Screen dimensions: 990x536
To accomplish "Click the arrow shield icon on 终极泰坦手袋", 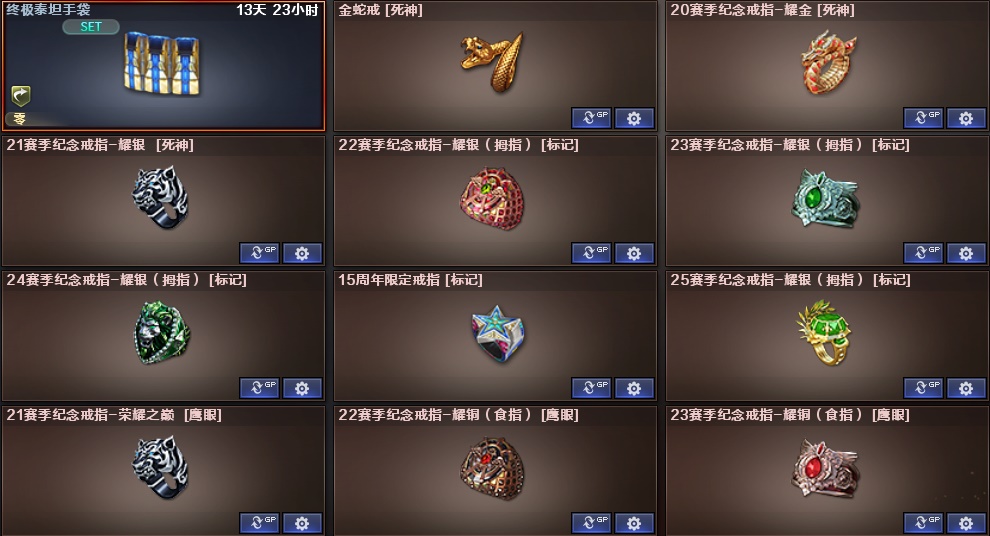I will [x=21, y=96].
